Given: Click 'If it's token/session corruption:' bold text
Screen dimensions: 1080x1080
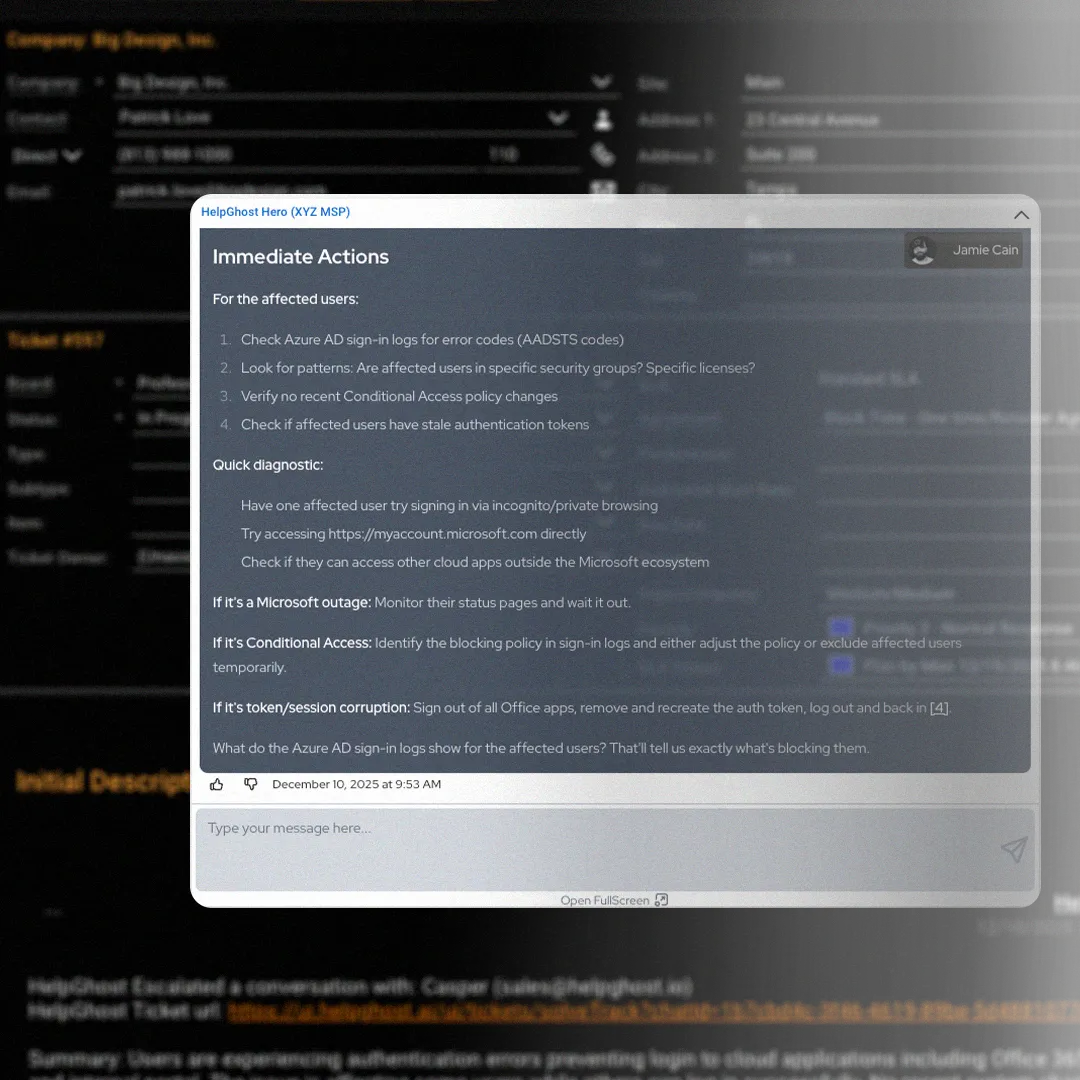Looking at the screenshot, I should (311, 708).
